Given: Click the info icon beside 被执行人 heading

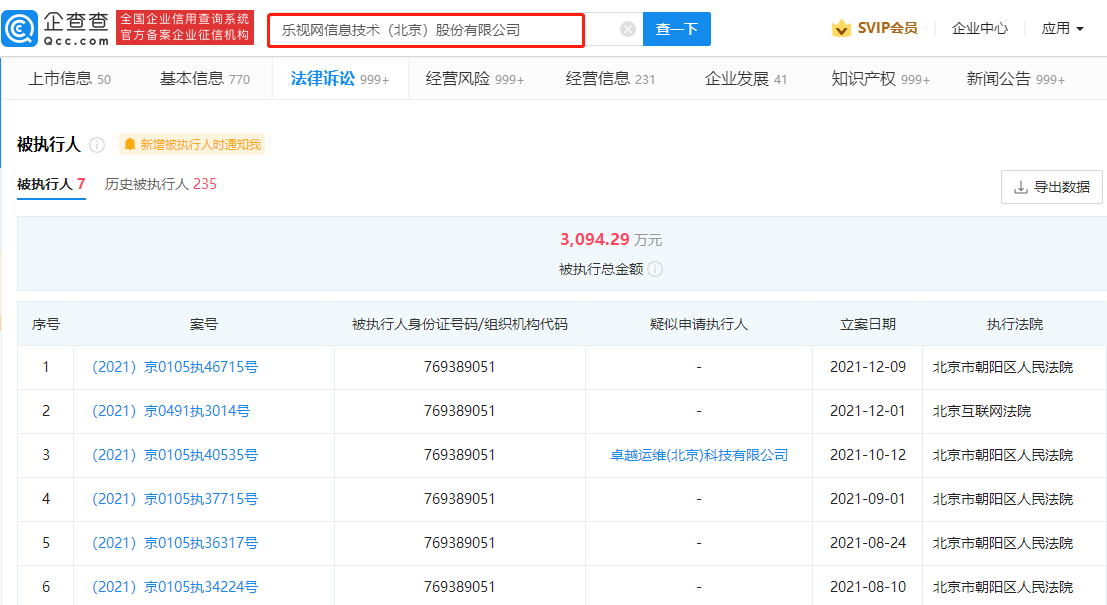Looking at the screenshot, I should 97,145.
